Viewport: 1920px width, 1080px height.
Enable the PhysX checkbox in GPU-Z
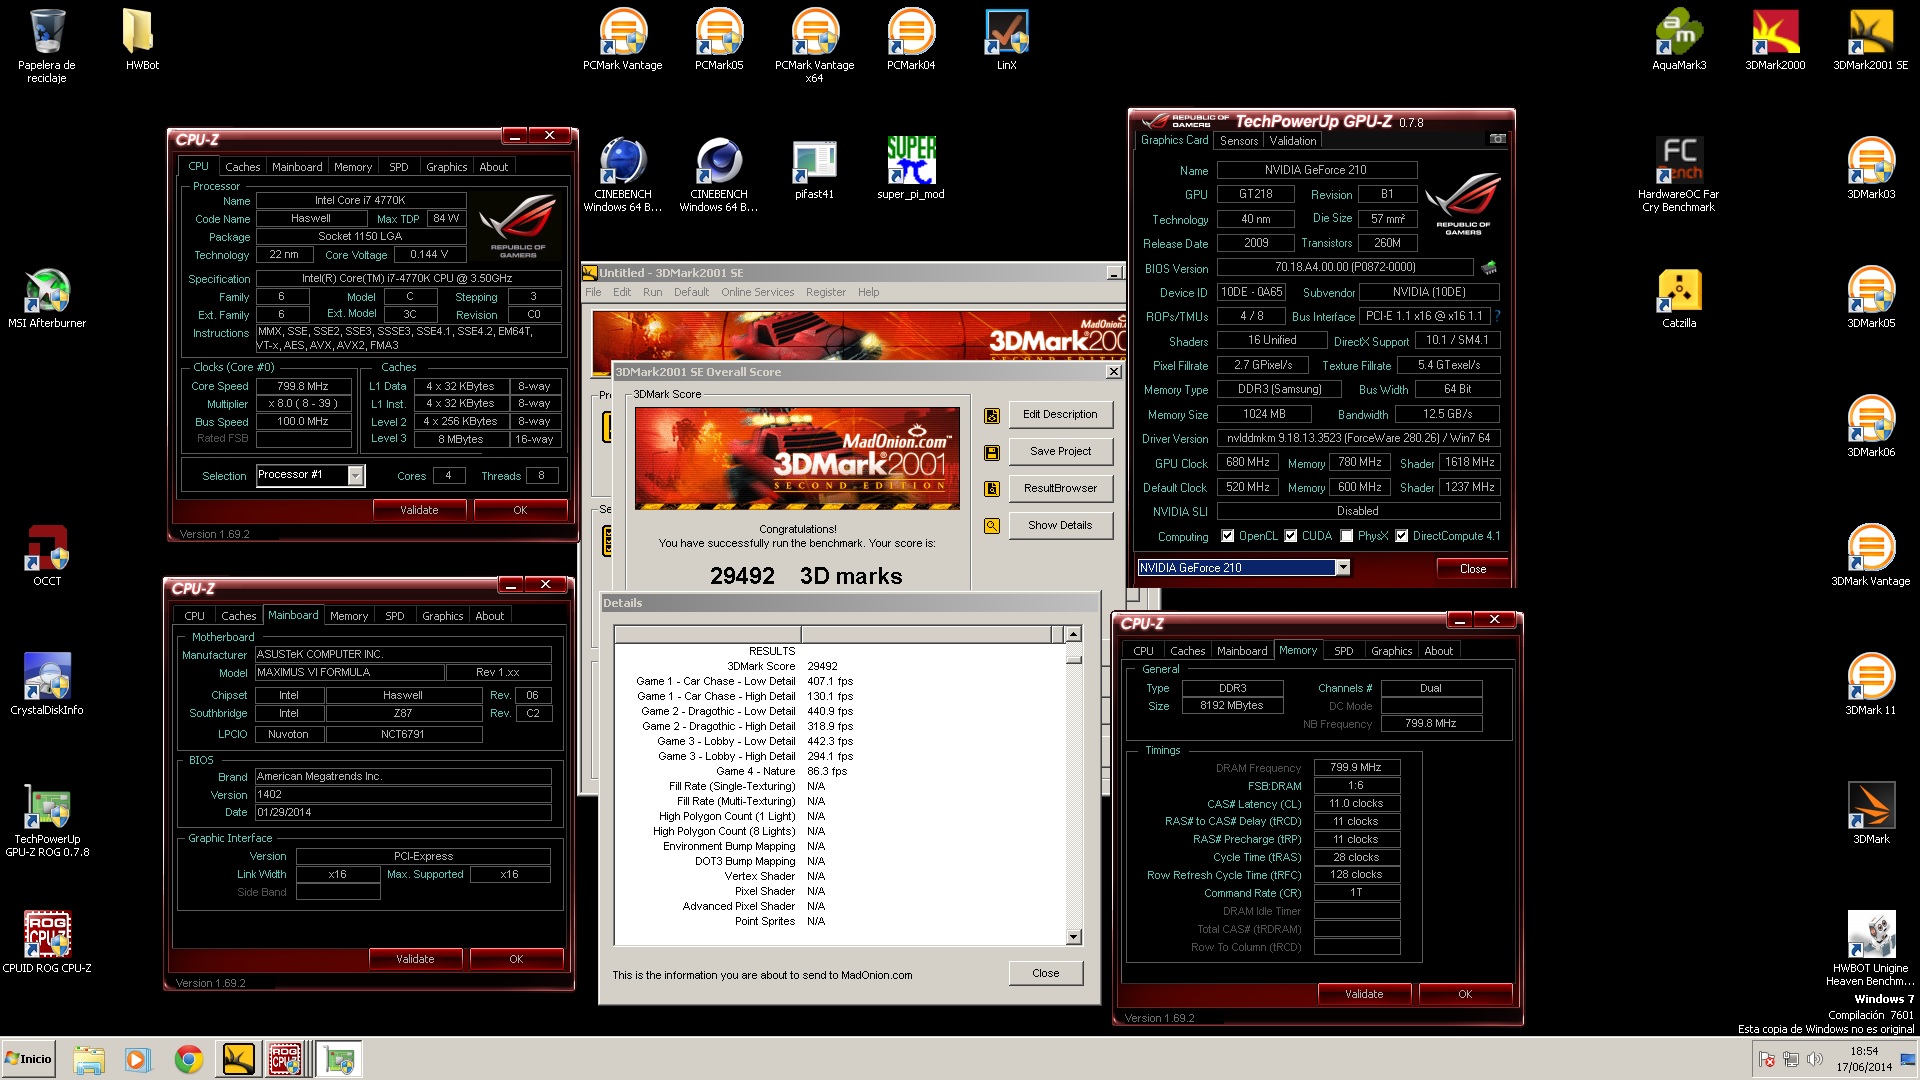coord(1347,536)
